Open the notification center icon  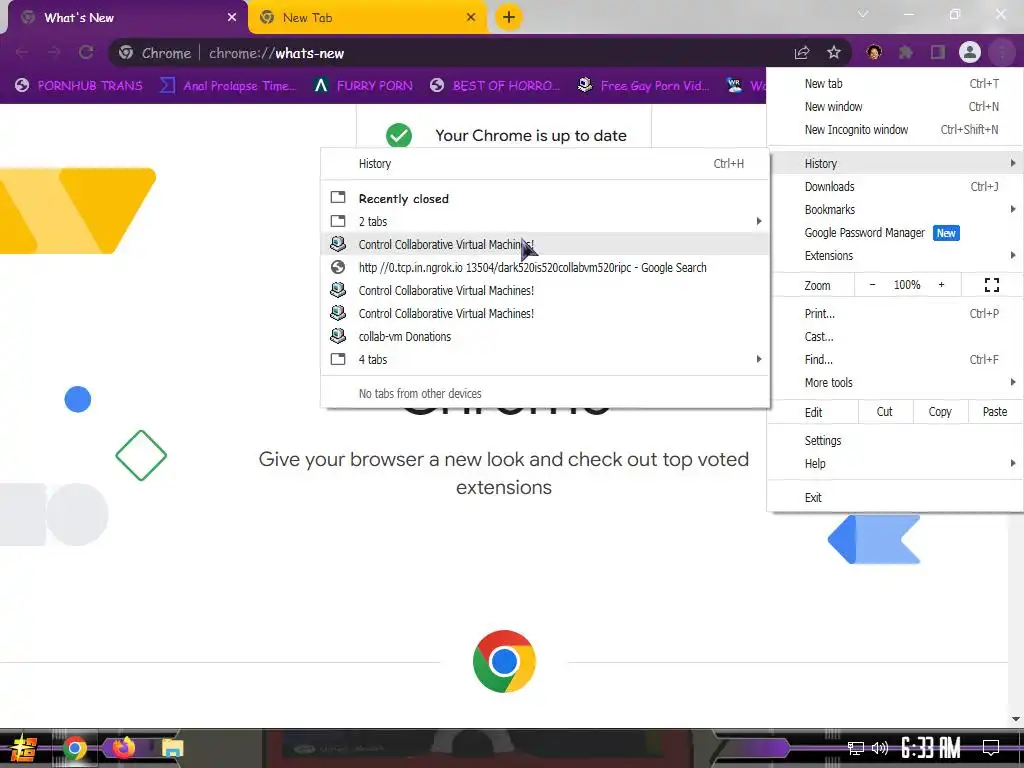coord(991,748)
